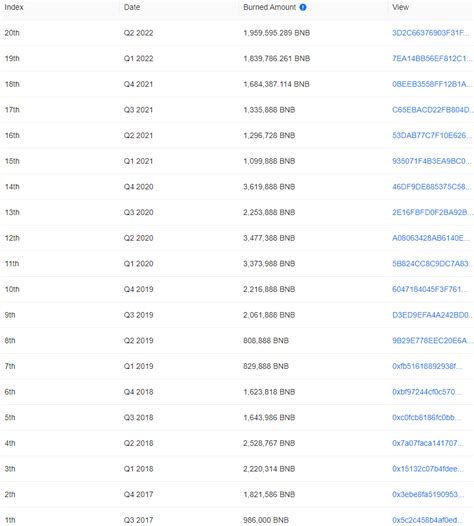Open the 19th burn link 7EA14BB56EF812C1
This screenshot has height=526, width=474.
point(432,58)
